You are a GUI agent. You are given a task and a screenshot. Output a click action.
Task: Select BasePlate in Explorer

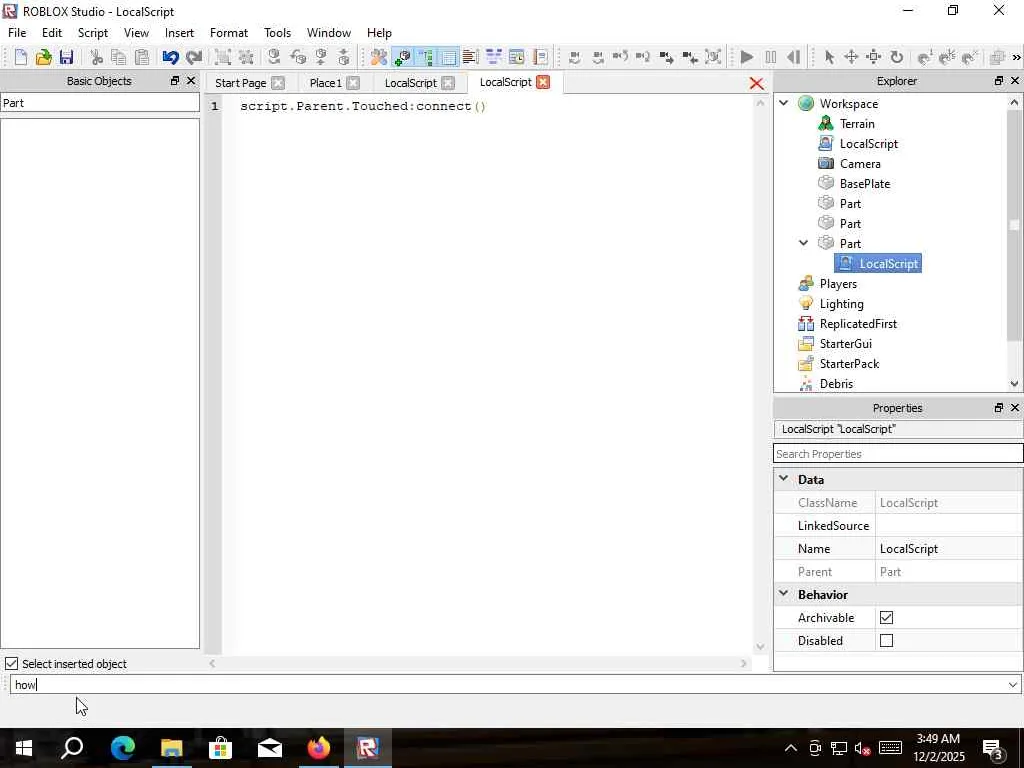(x=865, y=184)
